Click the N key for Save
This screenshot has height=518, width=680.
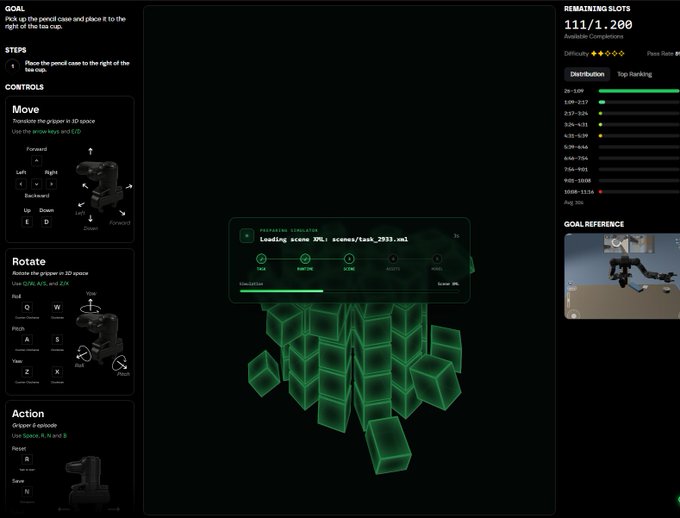[x=27, y=492]
